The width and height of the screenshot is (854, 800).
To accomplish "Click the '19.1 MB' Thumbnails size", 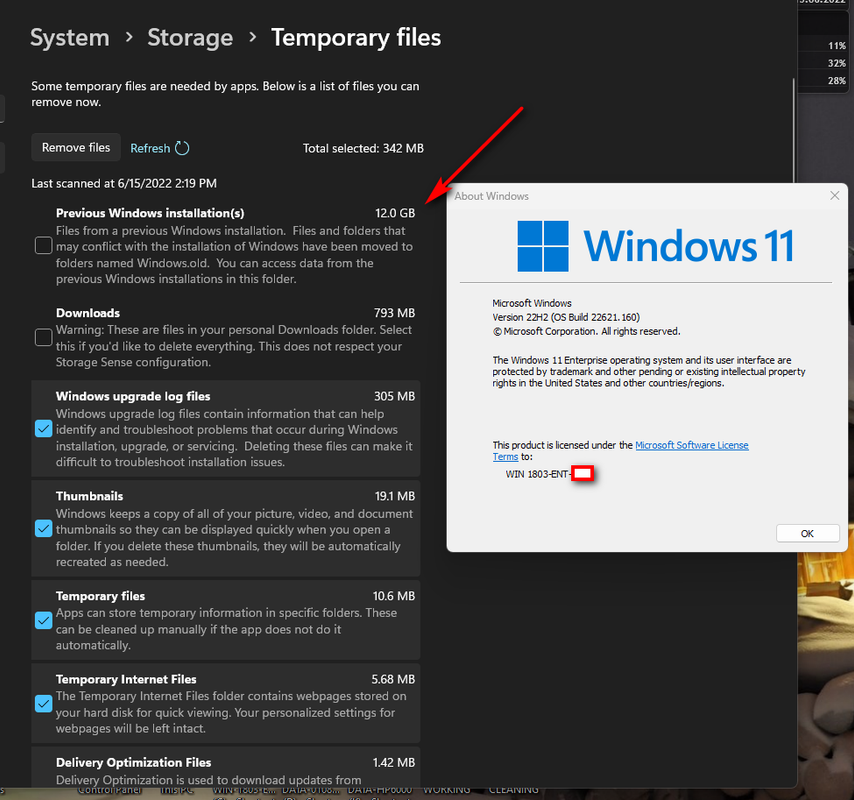I will 395,496.
